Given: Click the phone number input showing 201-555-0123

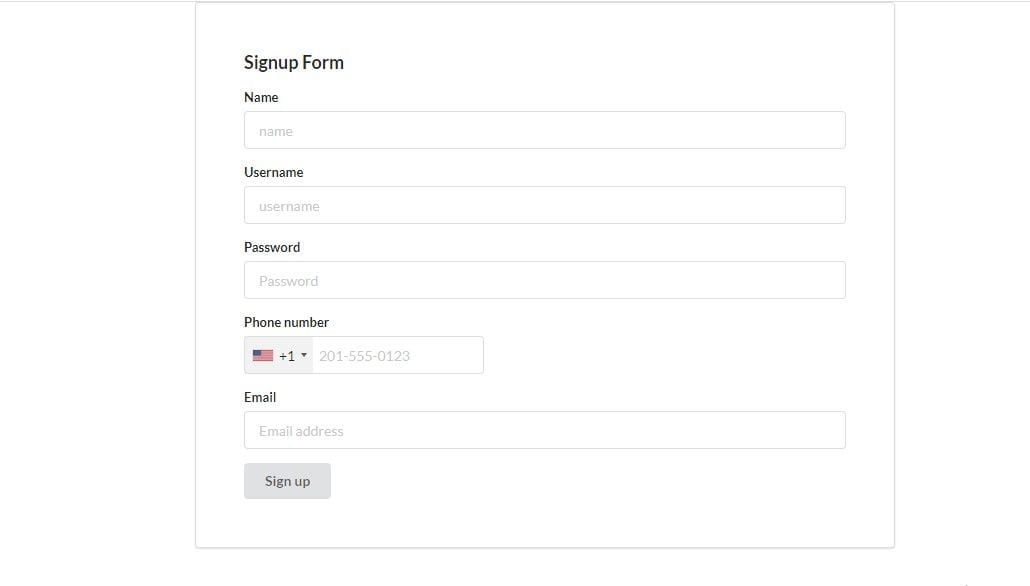Looking at the screenshot, I should (x=397, y=355).
